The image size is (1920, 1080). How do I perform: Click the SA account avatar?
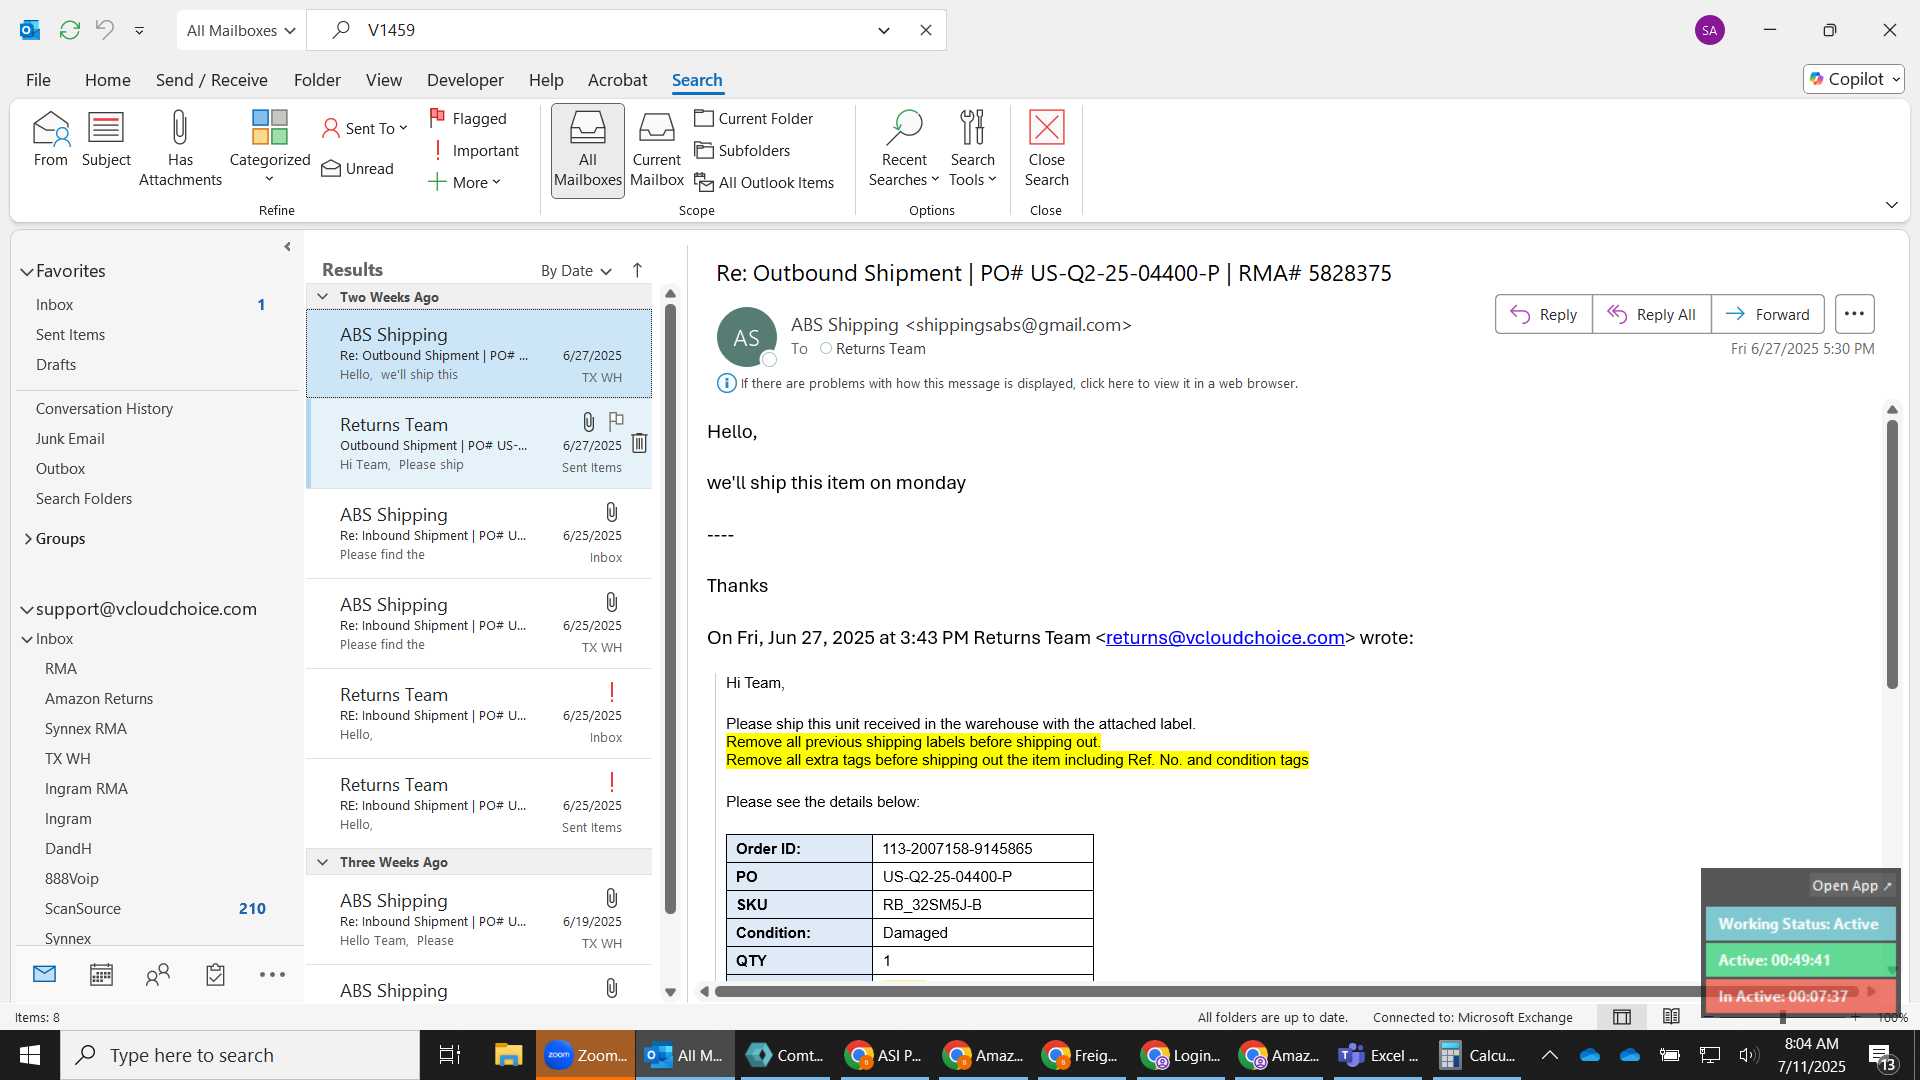click(1710, 30)
